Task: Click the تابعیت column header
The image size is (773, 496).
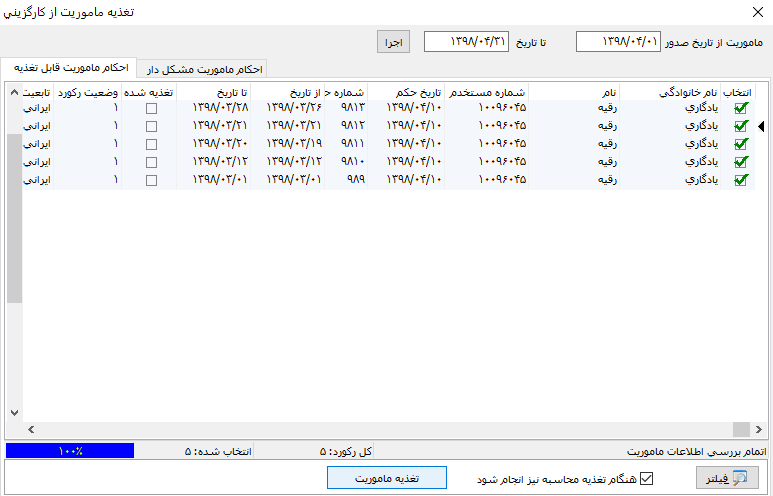Action: pyautogui.click(x=38, y=92)
